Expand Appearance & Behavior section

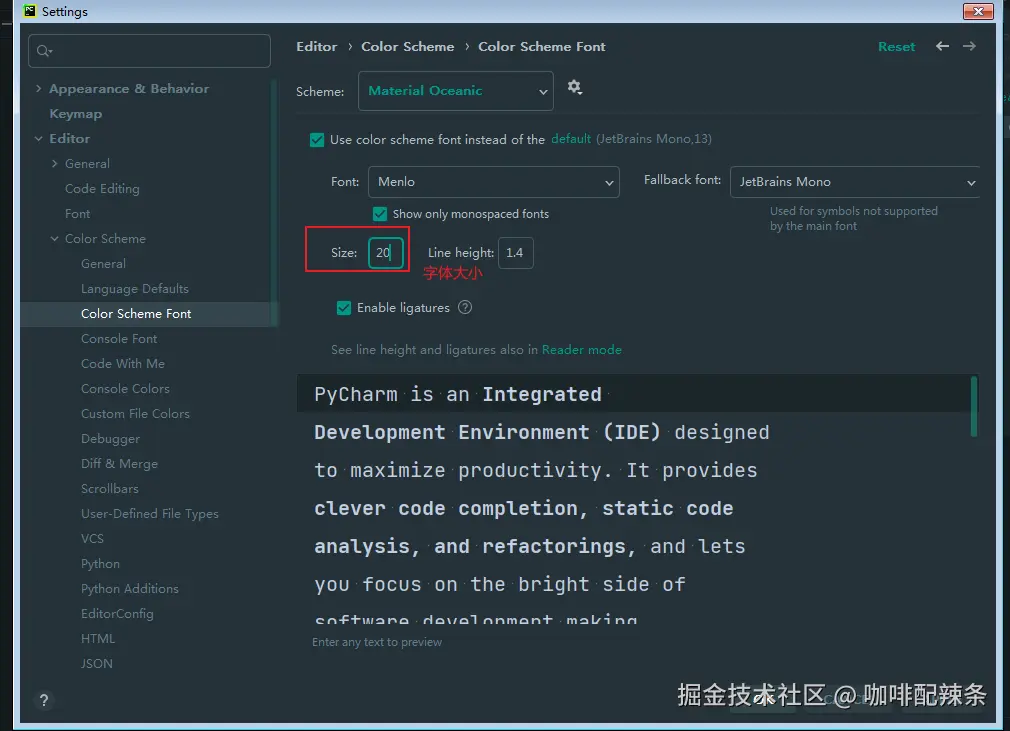[x=39, y=88]
